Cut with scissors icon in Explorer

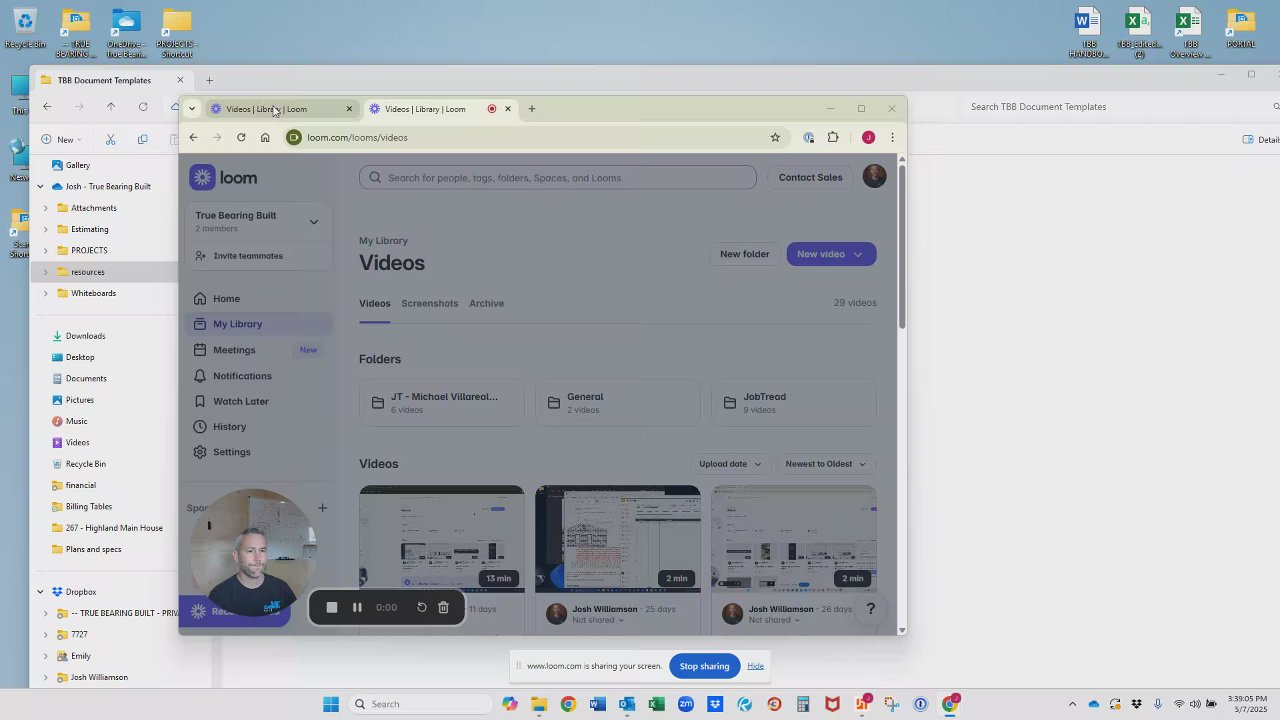coord(110,140)
